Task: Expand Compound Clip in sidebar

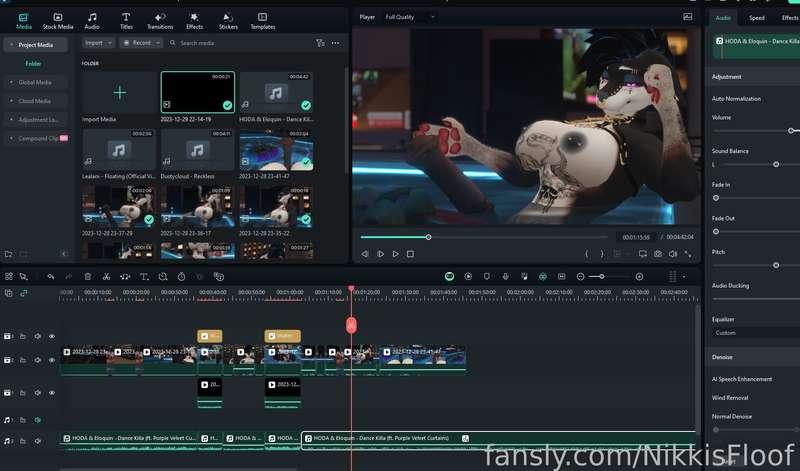Action: click(x=12, y=138)
